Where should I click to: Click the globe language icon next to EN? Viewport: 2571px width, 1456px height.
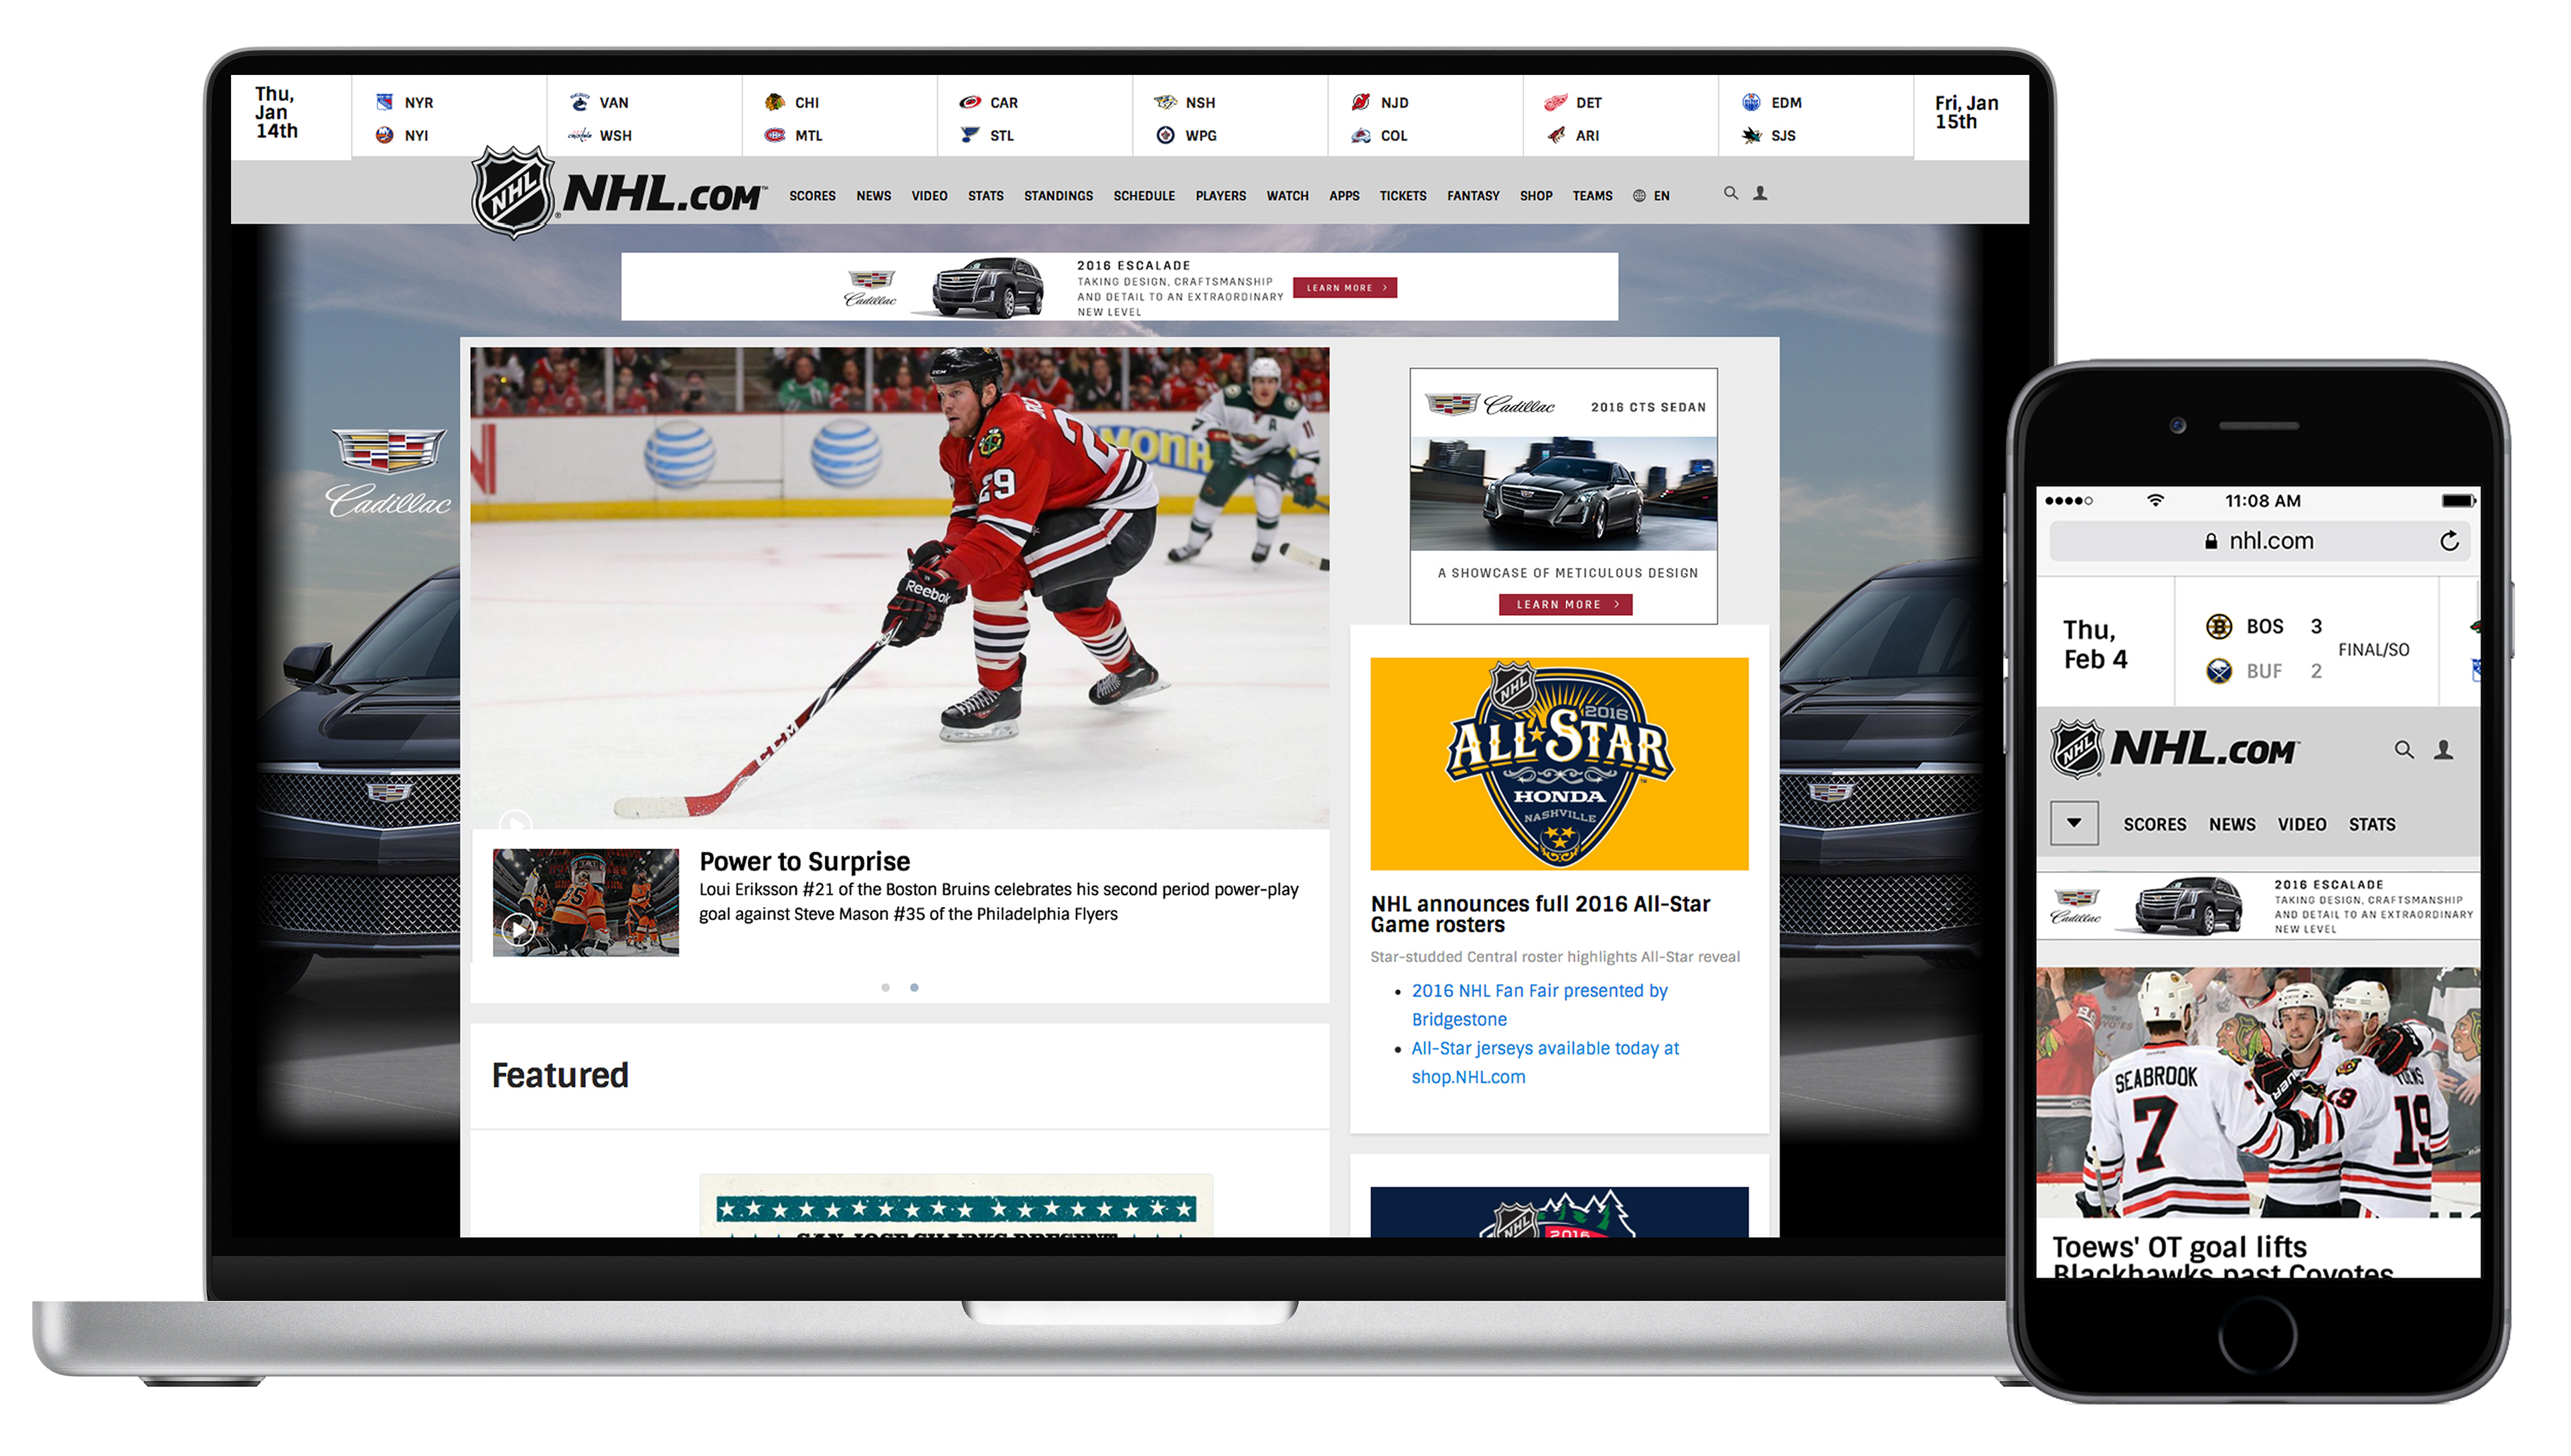click(1639, 196)
